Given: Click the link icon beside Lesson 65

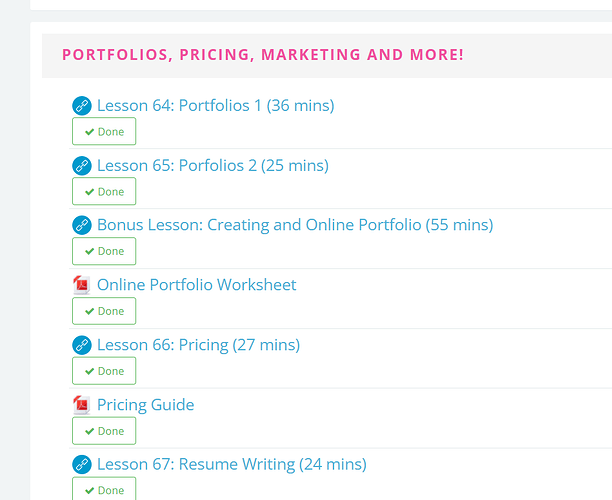Looking at the screenshot, I should tap(82, 166).
